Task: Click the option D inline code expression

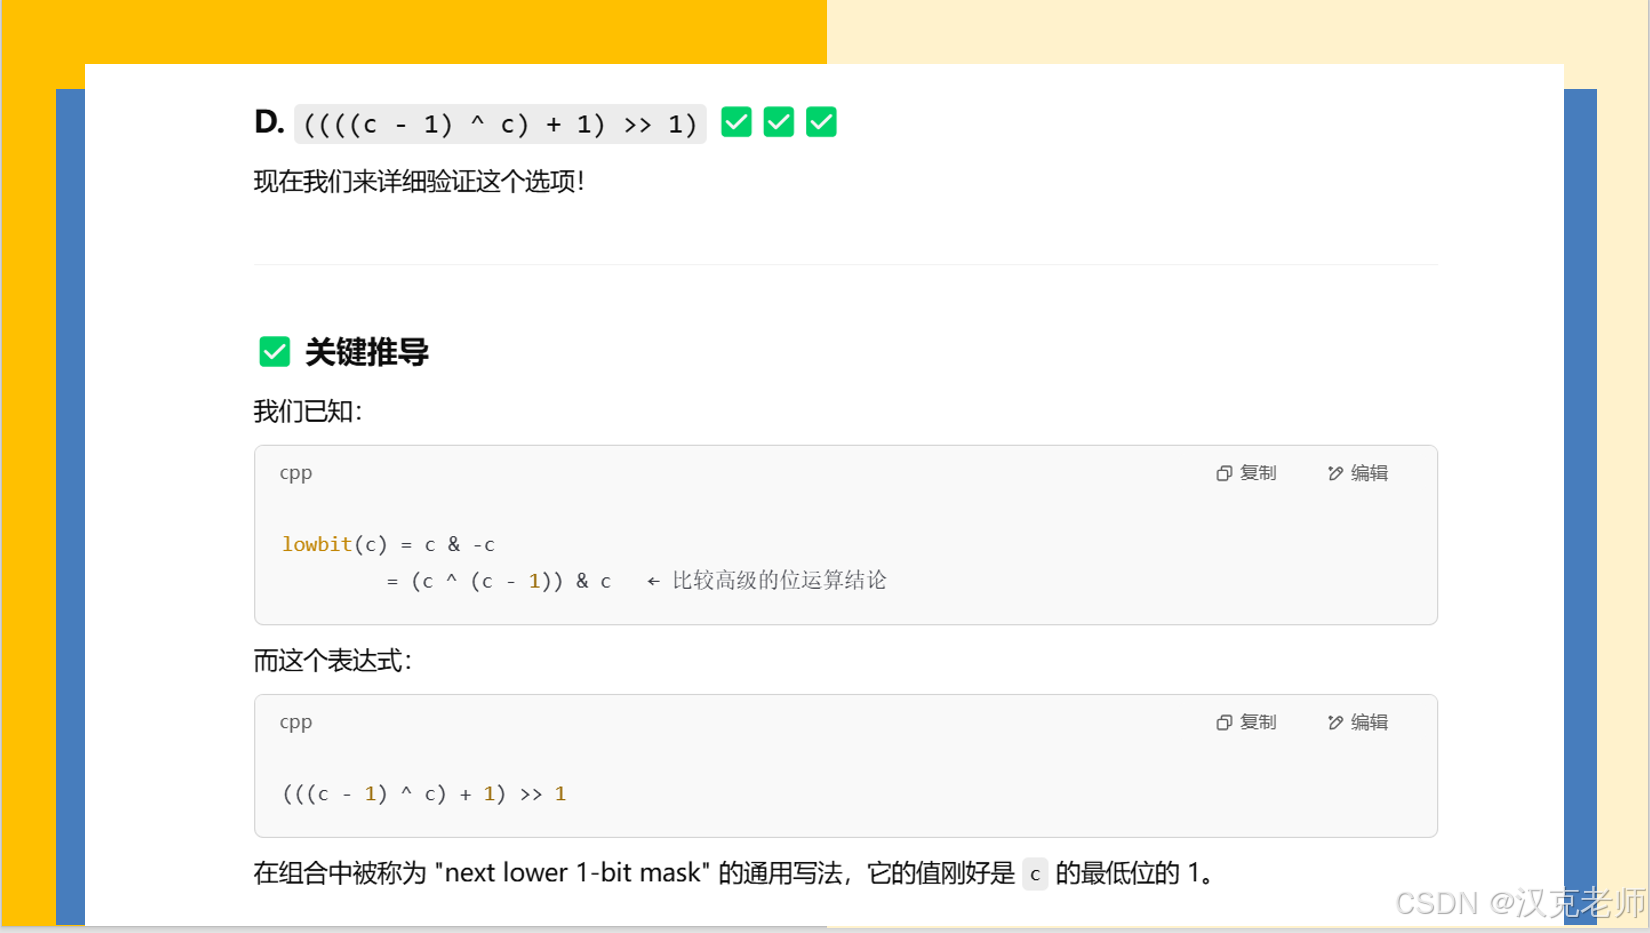Action: pos(500,124)
